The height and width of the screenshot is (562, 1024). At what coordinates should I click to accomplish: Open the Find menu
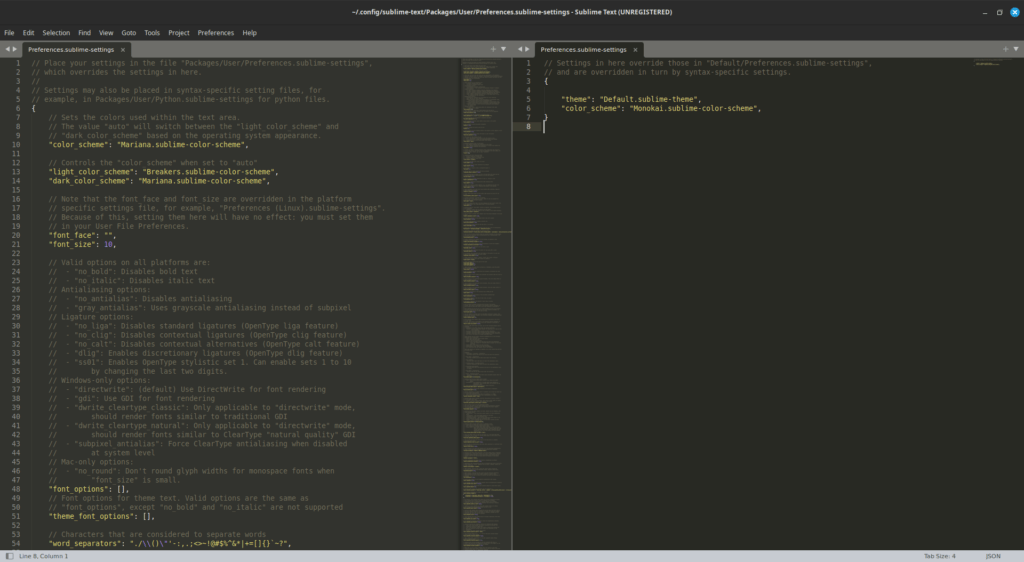pos(84,33)
